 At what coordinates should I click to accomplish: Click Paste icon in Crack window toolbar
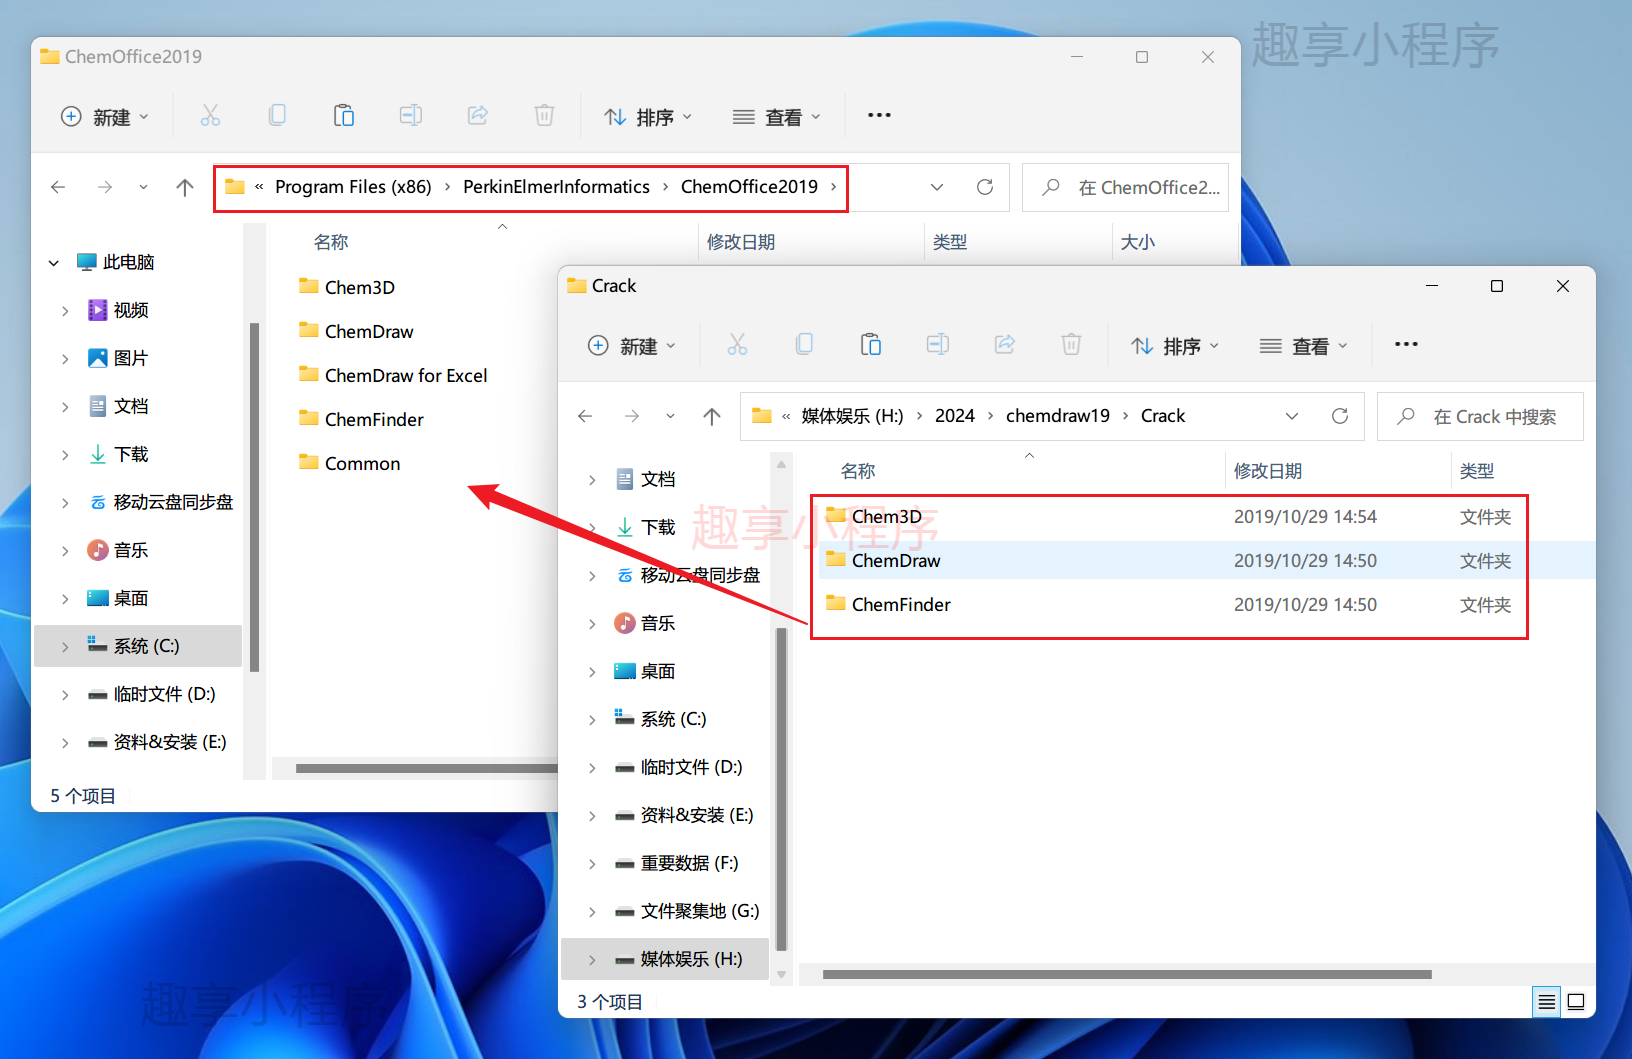pyautogui.click(x=871, y=345)
